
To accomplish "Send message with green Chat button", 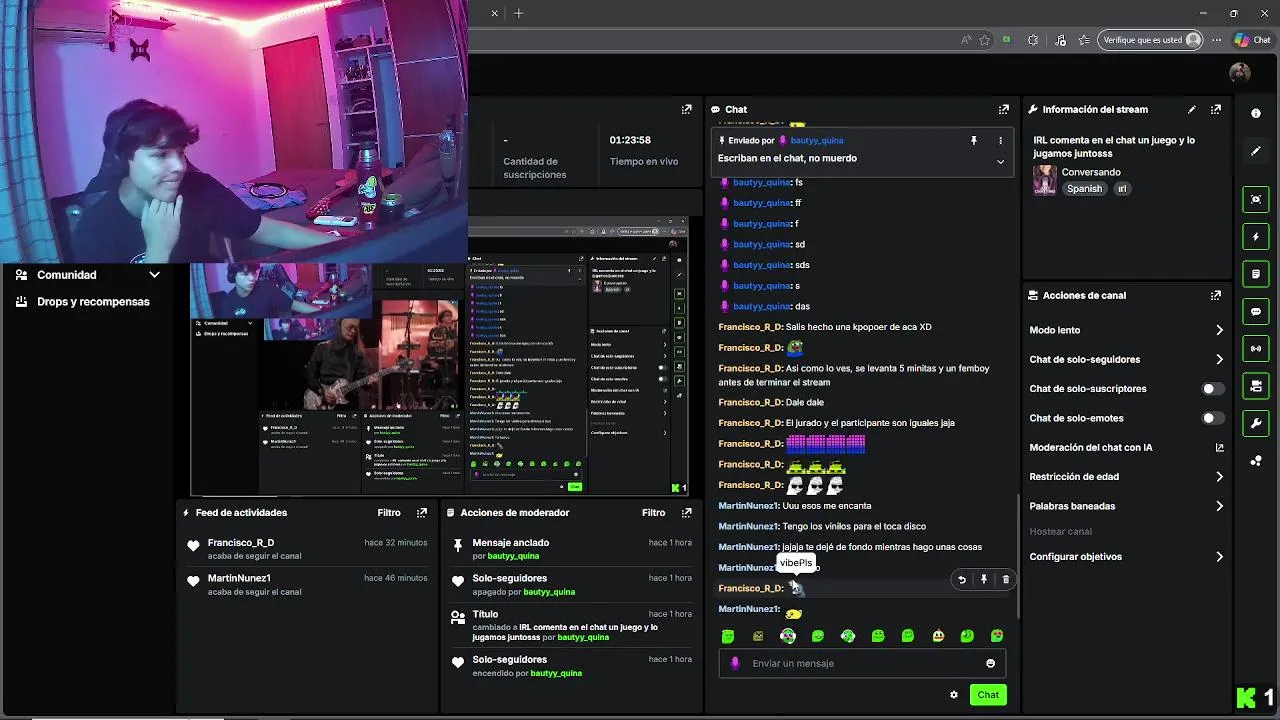I will (x=988, y=695).
